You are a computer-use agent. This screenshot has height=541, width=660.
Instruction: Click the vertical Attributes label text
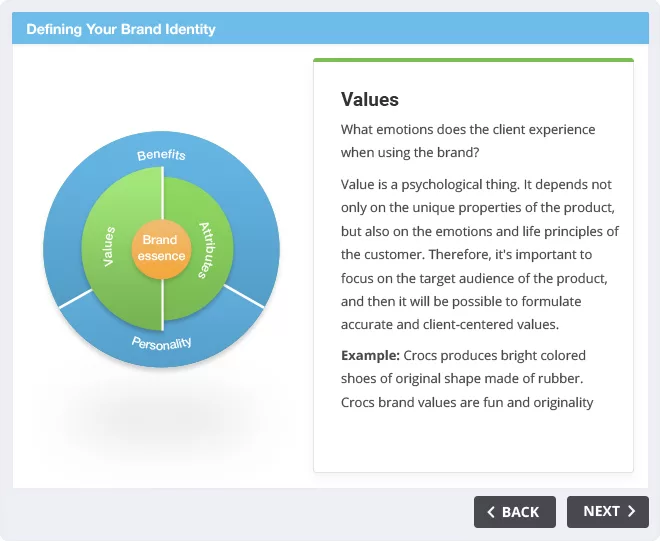(207, 250)
